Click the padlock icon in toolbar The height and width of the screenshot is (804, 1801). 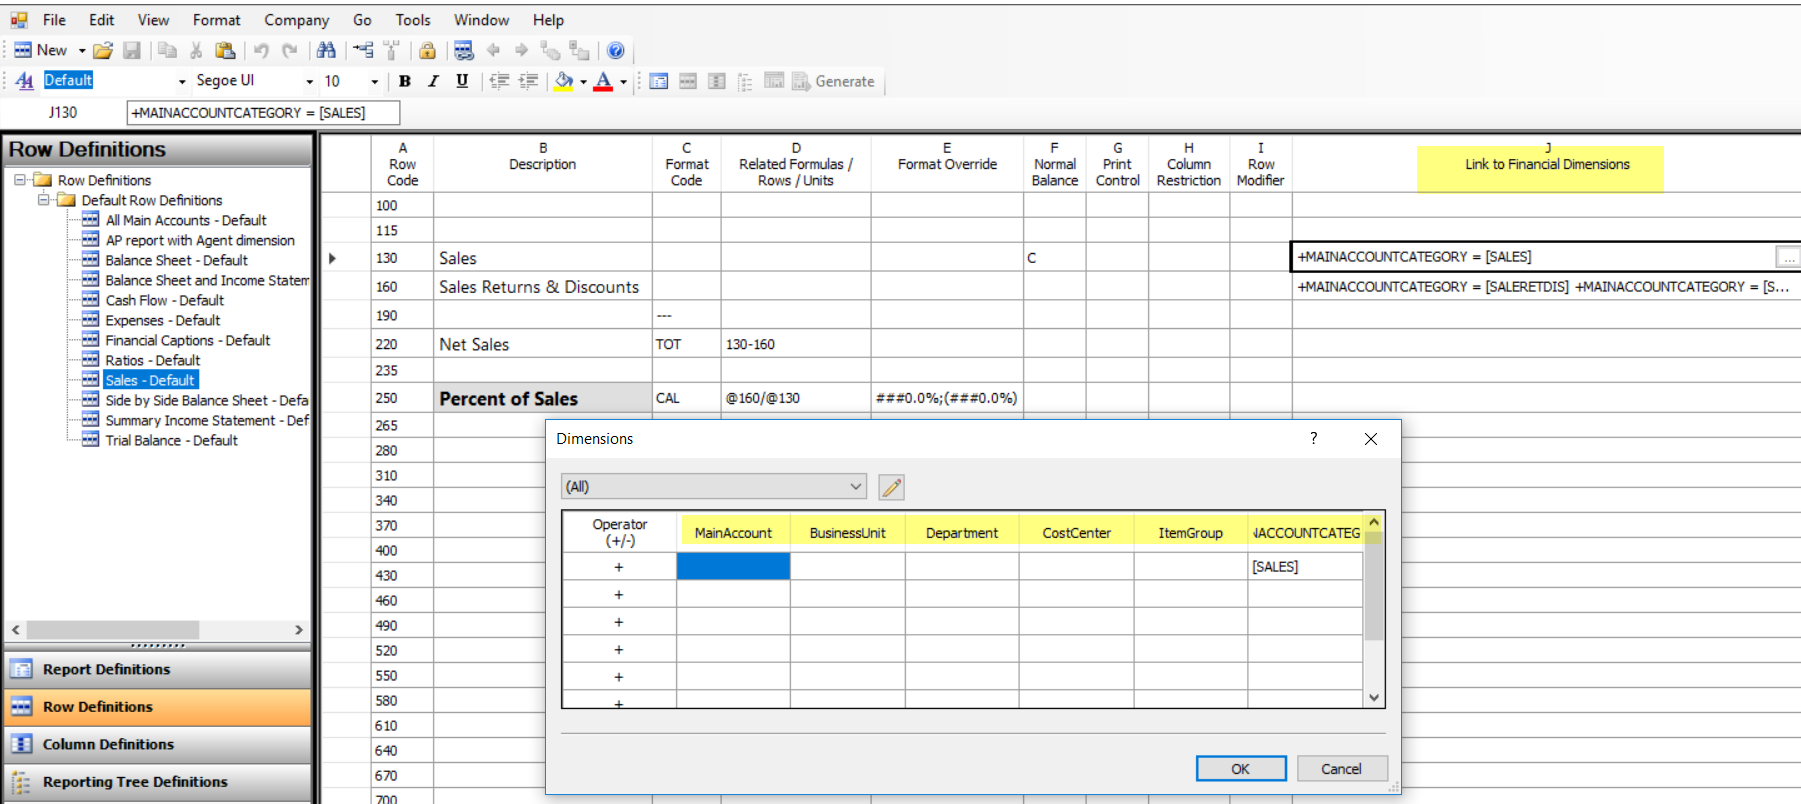click(x=427, y=50)
